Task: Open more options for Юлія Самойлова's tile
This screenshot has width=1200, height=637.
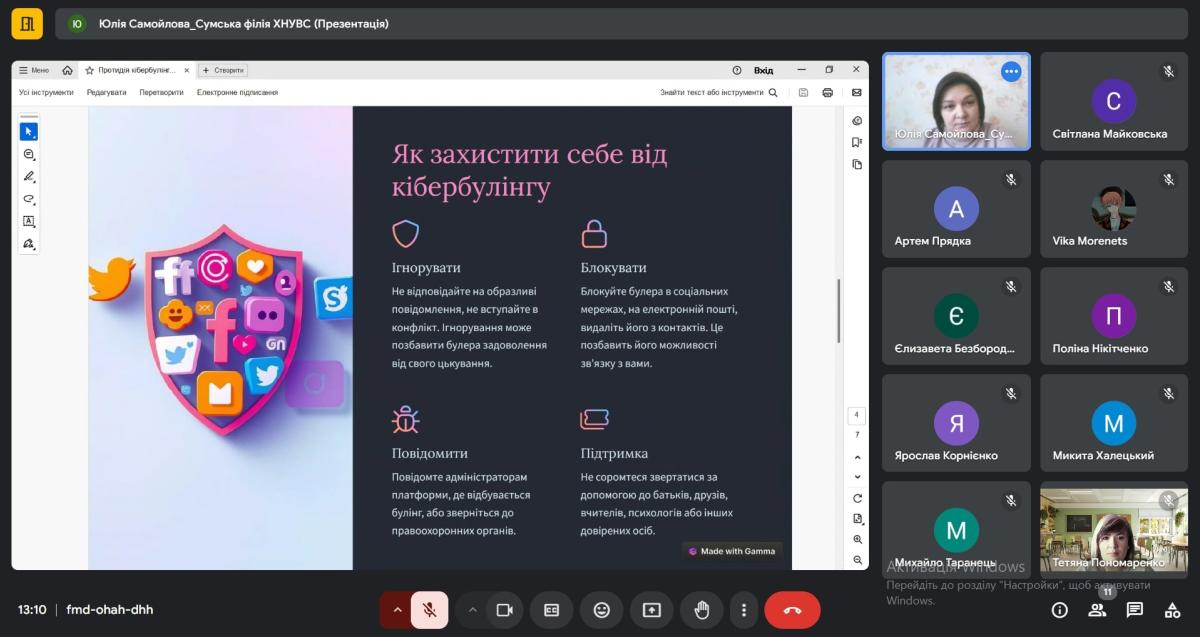Action: tap(1011, 72)
